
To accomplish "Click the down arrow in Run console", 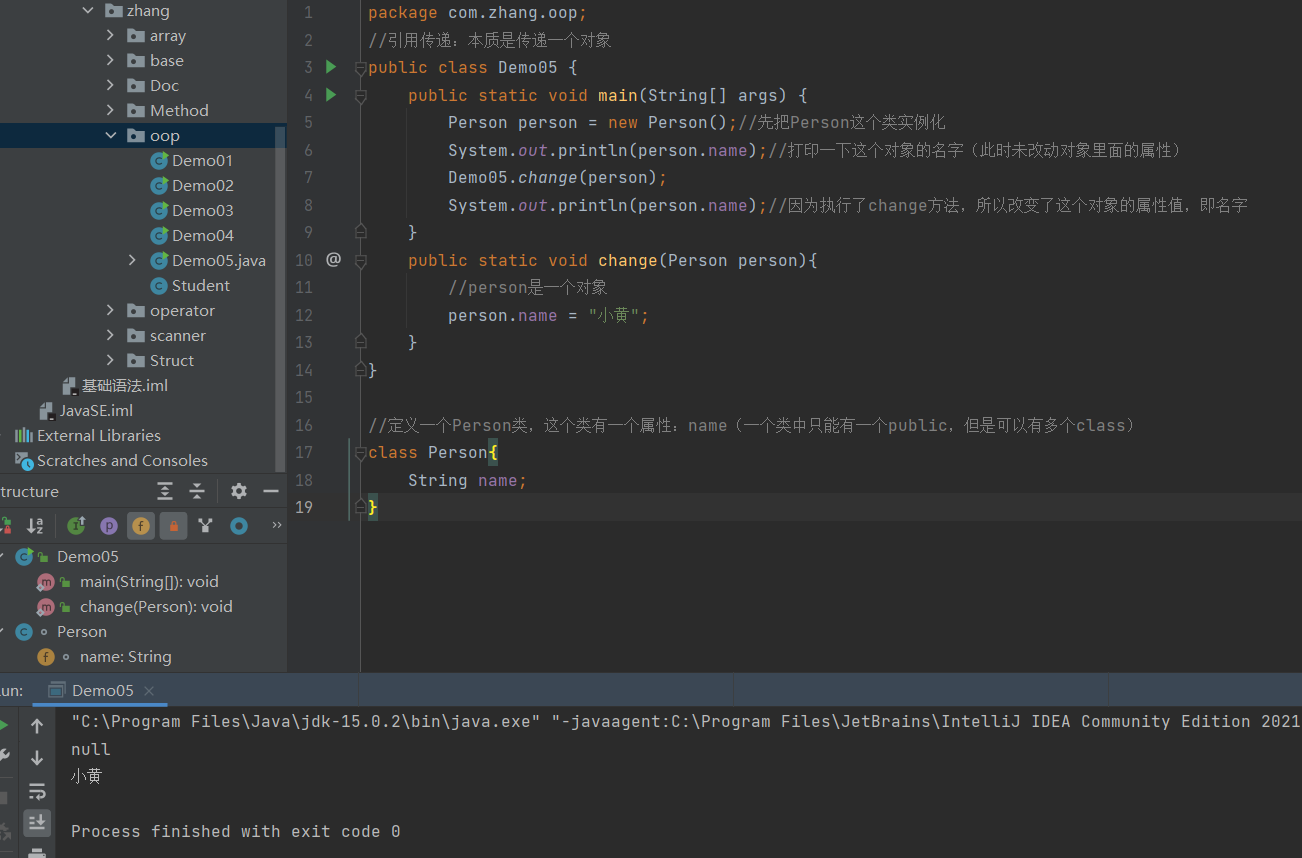I will click(37, 758).
